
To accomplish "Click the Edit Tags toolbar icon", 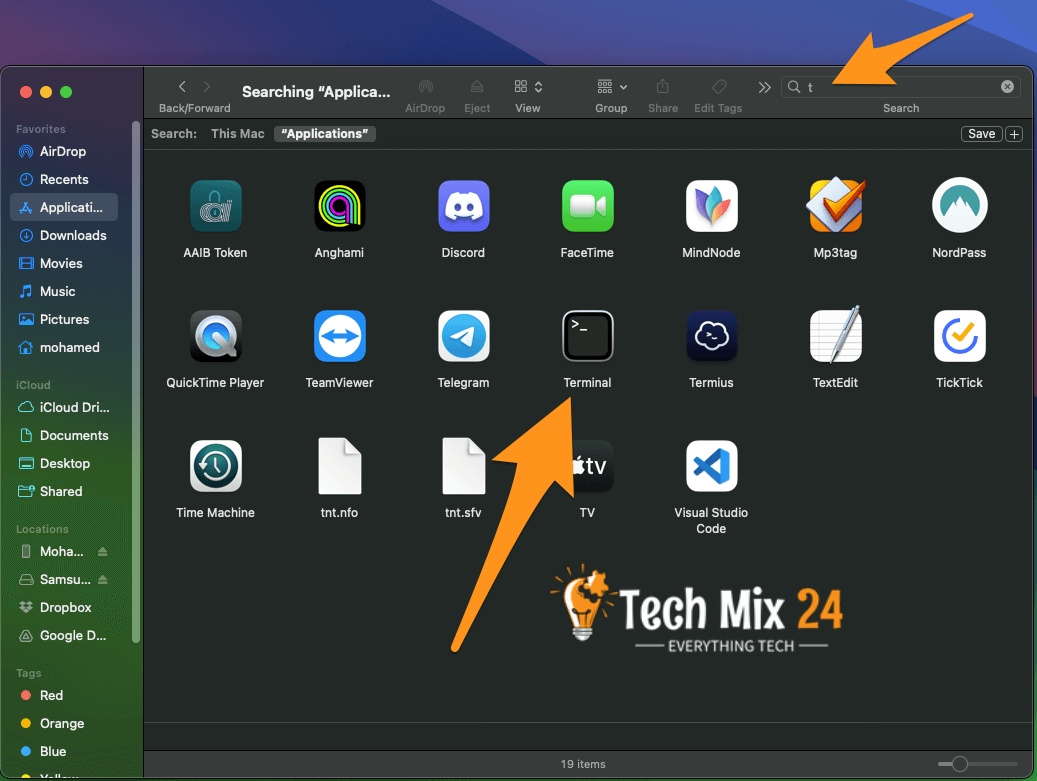I will (719, 87).
